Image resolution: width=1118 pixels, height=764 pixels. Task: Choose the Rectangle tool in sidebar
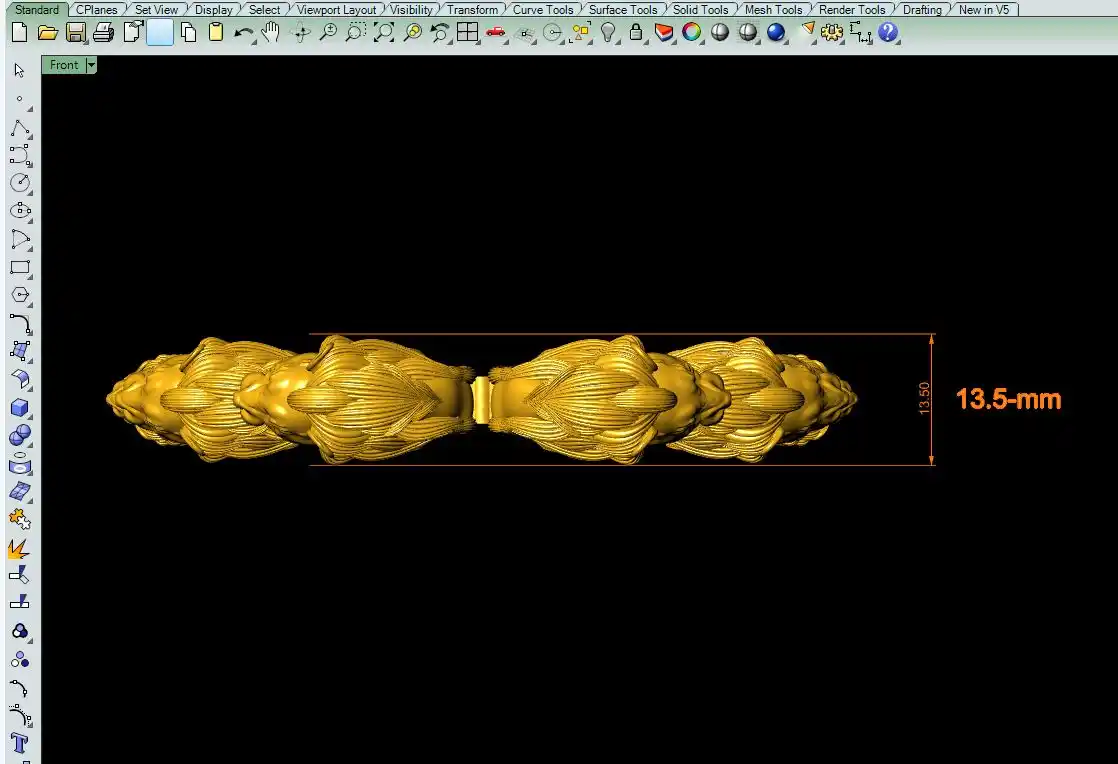(x=19, y=268)
